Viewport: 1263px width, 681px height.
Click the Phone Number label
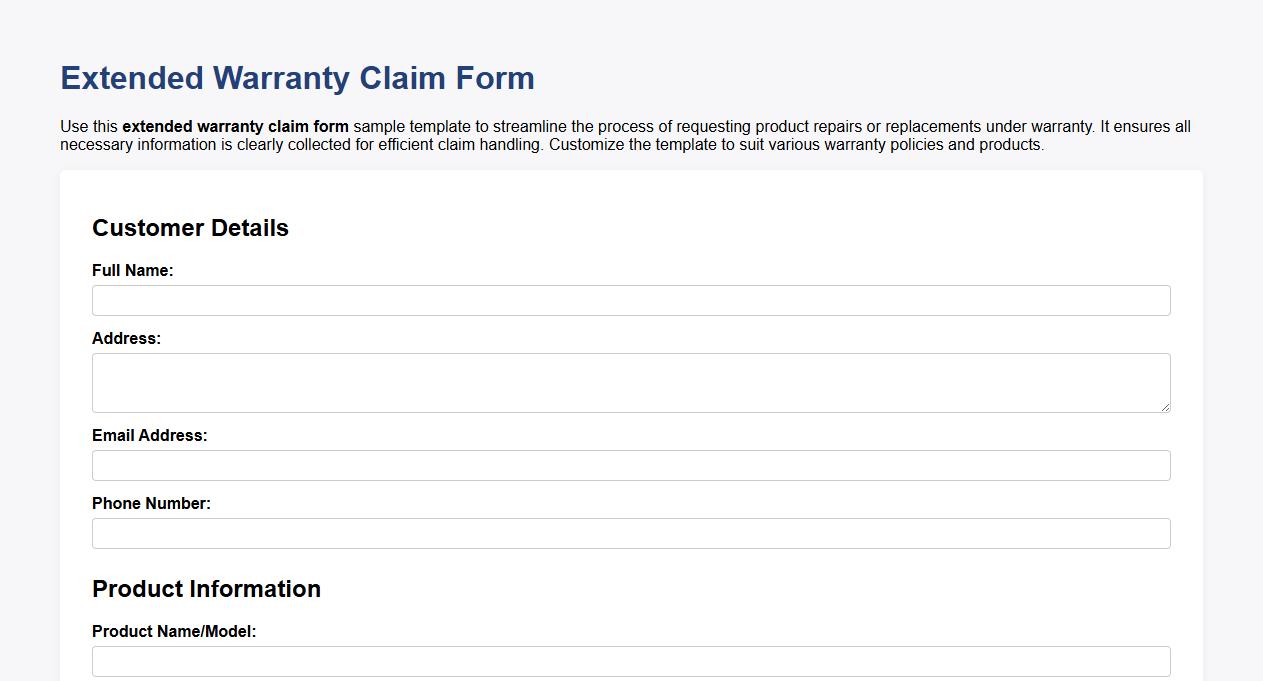tap(151, 503)
